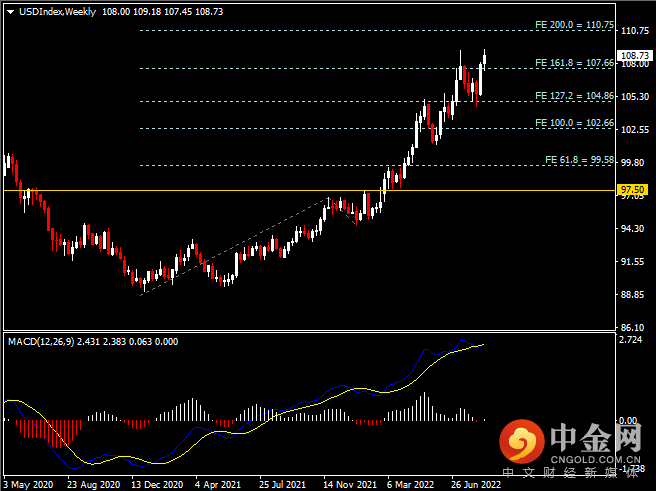Click the 88.85 price axis value
The image size is (656, 491).
point(633,294)
